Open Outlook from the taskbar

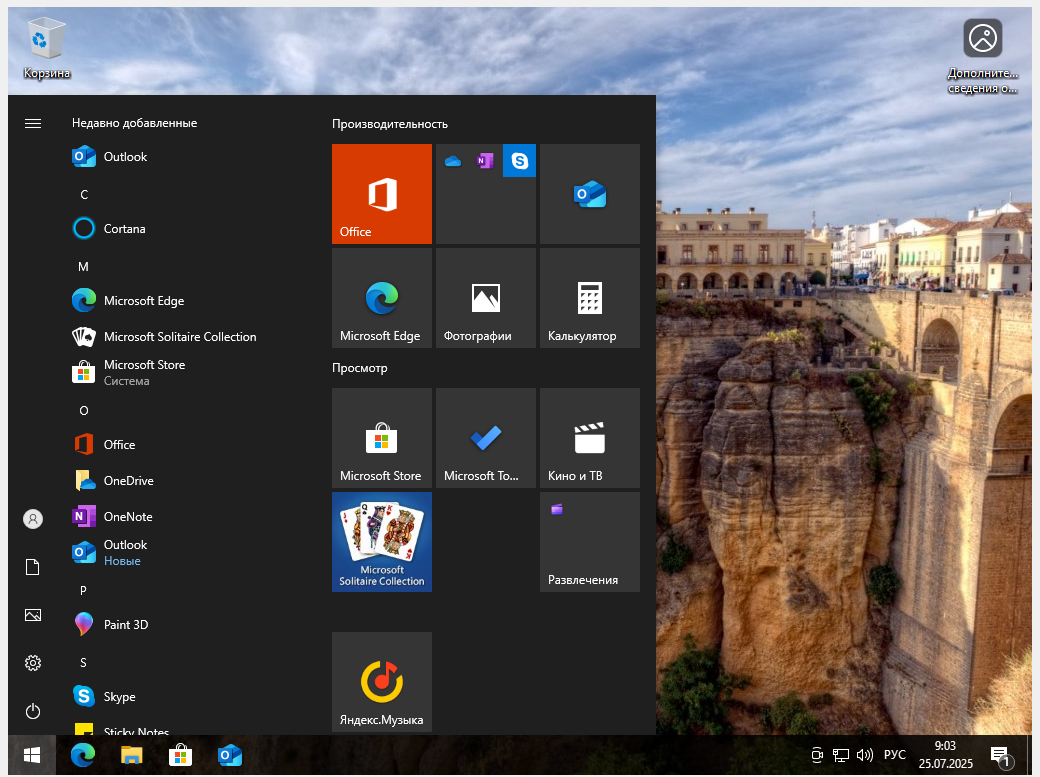[x=229, y=755]
